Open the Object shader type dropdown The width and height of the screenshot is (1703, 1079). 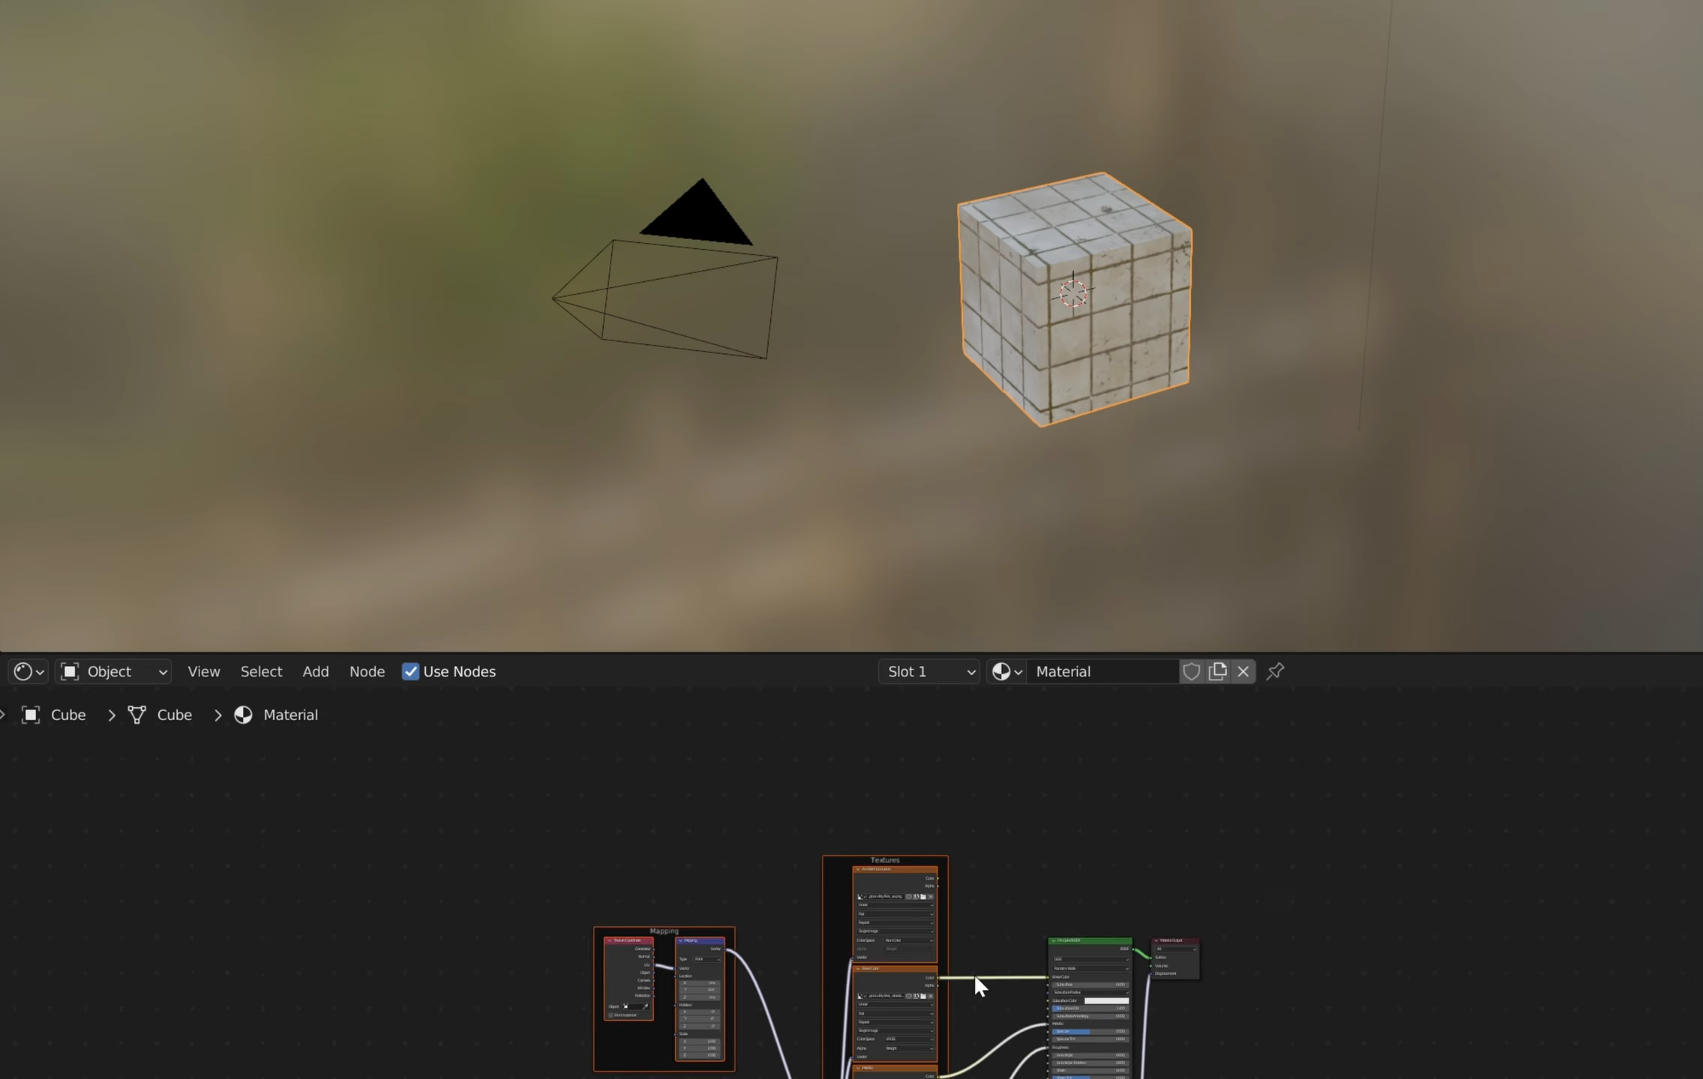(x=113, y=672)
